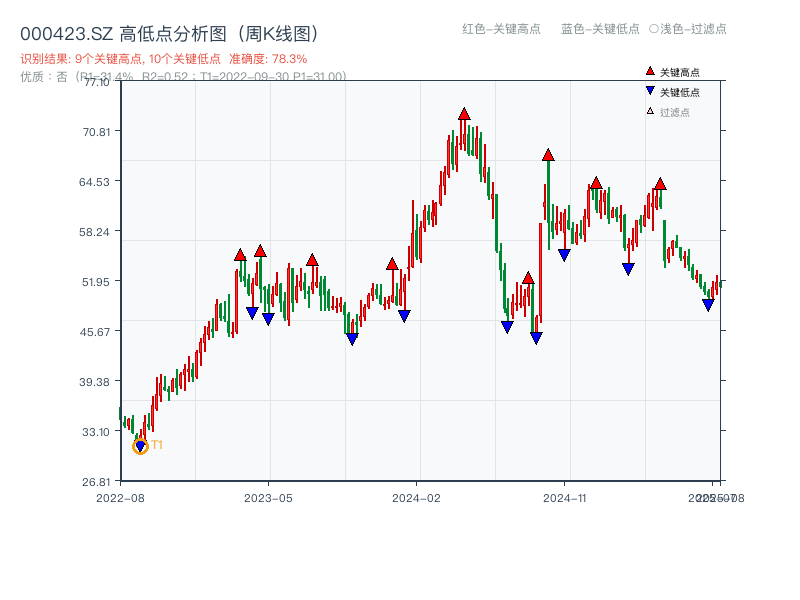800x600 pixels.
Task: Click the 26.81 y-axis label
Action: pyautogui.click(x=96, y=482)
